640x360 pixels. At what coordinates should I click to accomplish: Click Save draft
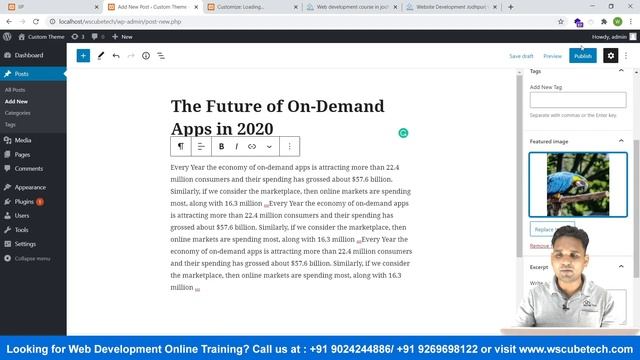click(x=521, y=56)
